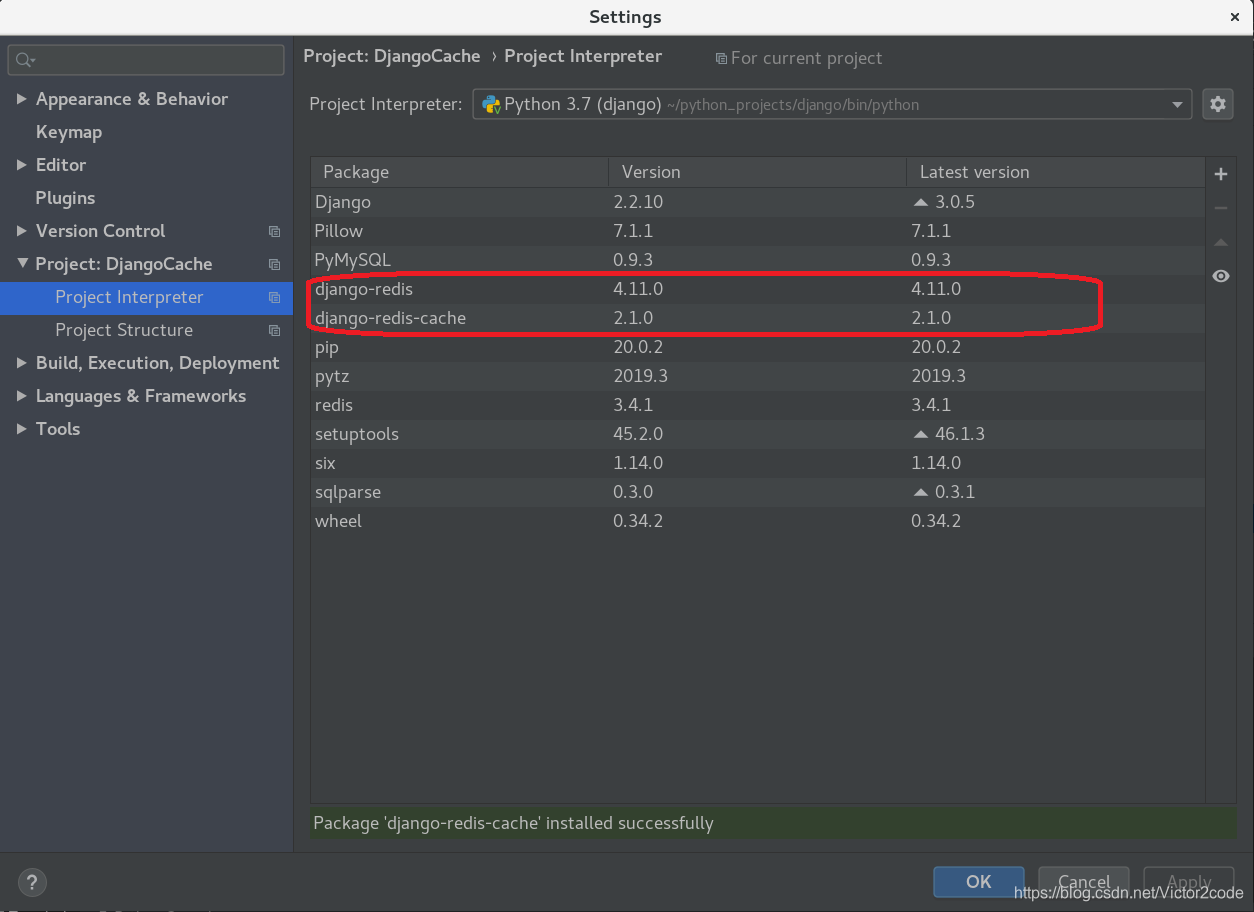Click the Version column header
The height and width of the screenshot is (912, 1254).
pyautogui.click(x=757, y=172)
